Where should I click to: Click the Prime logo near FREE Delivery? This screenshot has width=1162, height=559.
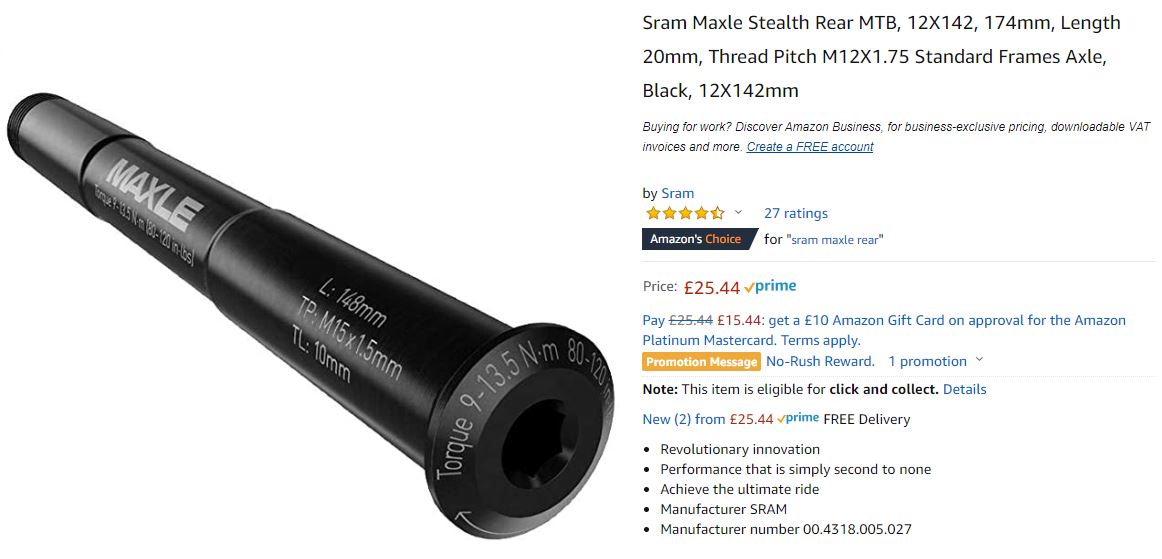(798, 419)
